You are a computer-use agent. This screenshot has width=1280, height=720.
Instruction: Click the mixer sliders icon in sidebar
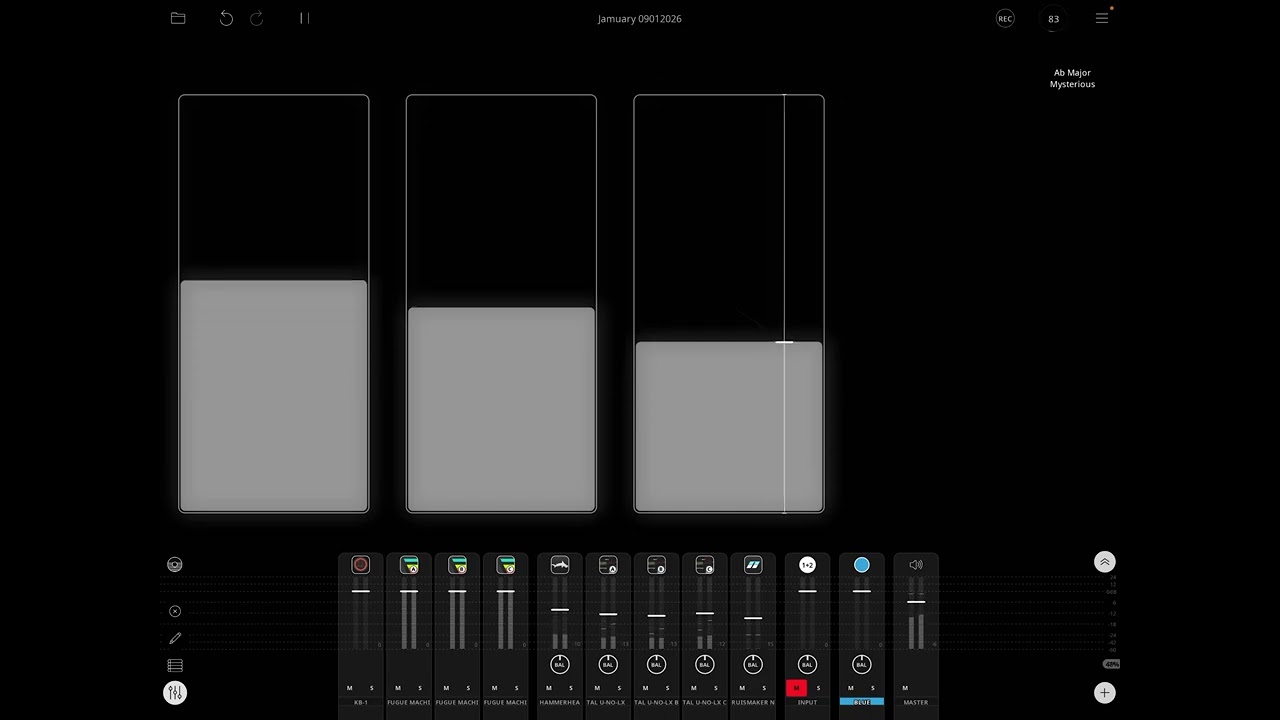click(x=175, y=692)
